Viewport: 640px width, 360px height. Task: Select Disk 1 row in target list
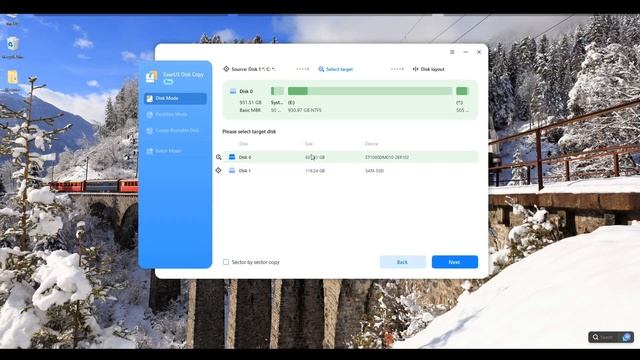tap(350, 171)
